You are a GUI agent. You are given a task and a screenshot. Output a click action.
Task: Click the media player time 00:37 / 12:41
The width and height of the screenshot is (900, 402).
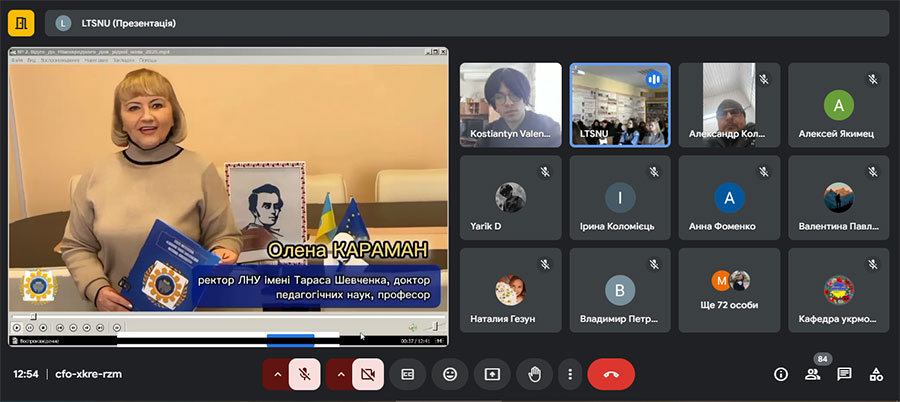(x=415, y=341)
